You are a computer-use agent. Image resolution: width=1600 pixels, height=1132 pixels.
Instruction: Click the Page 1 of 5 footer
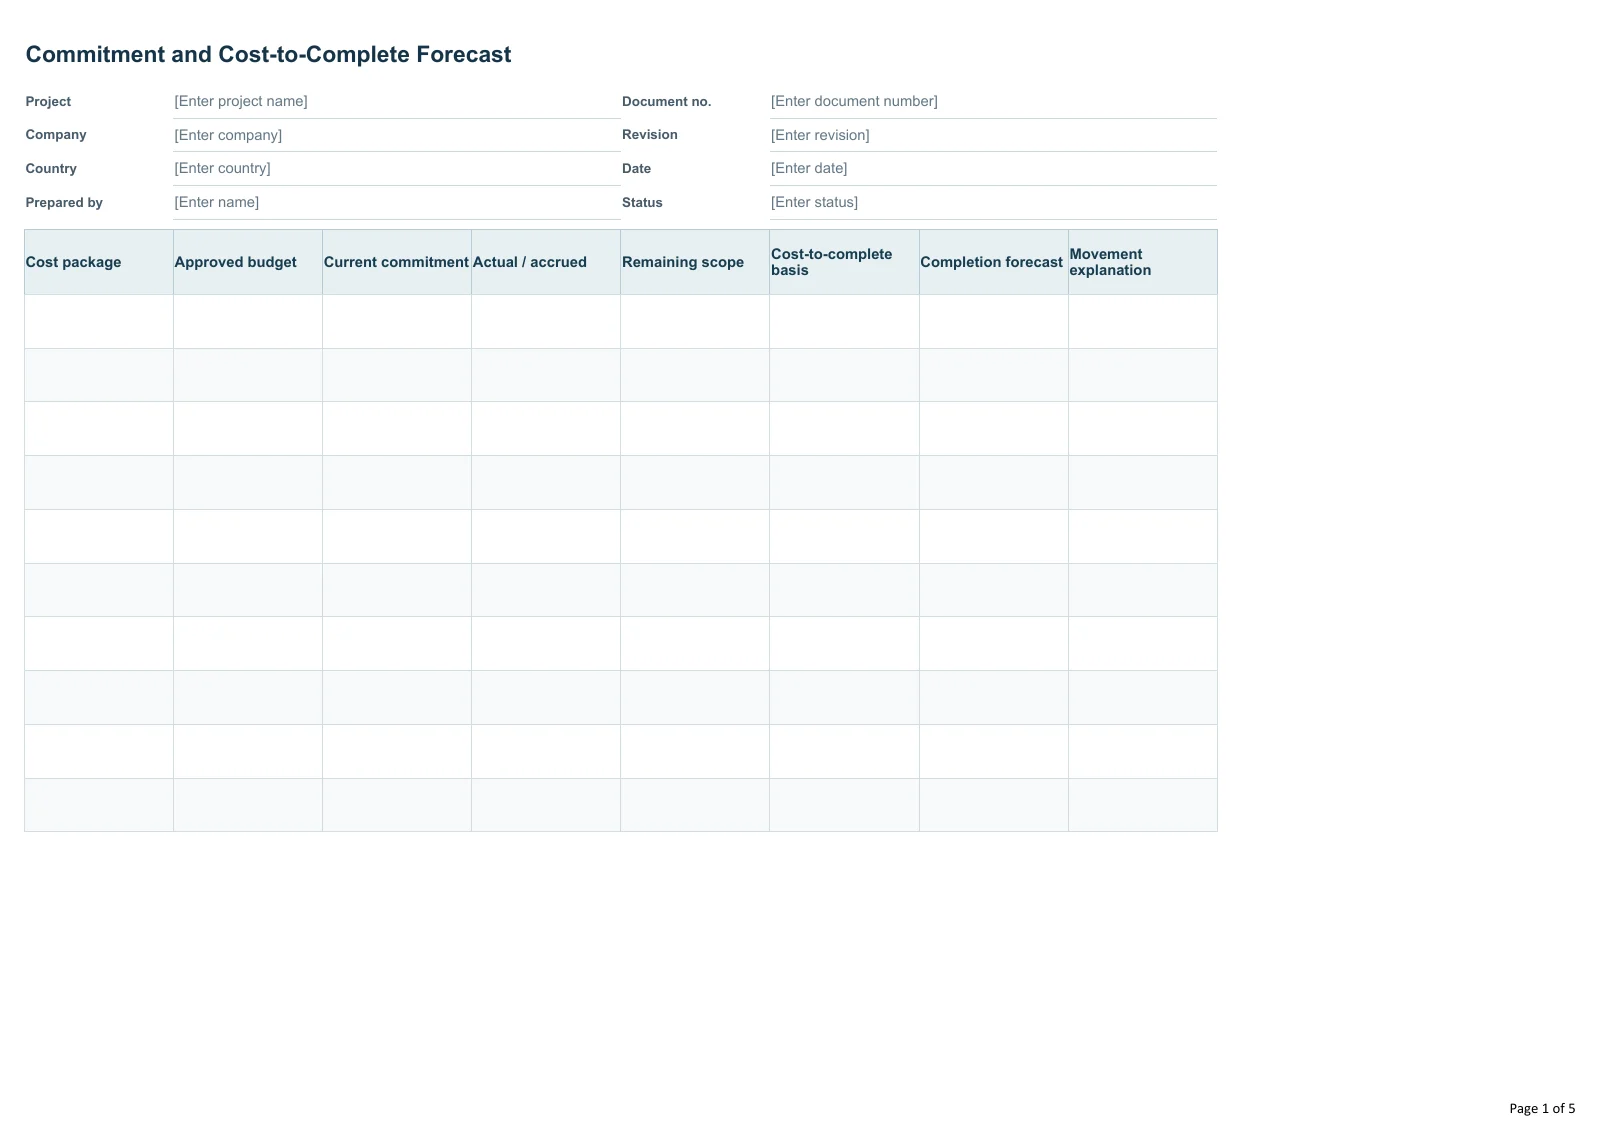click(x=1542, y=1108)
